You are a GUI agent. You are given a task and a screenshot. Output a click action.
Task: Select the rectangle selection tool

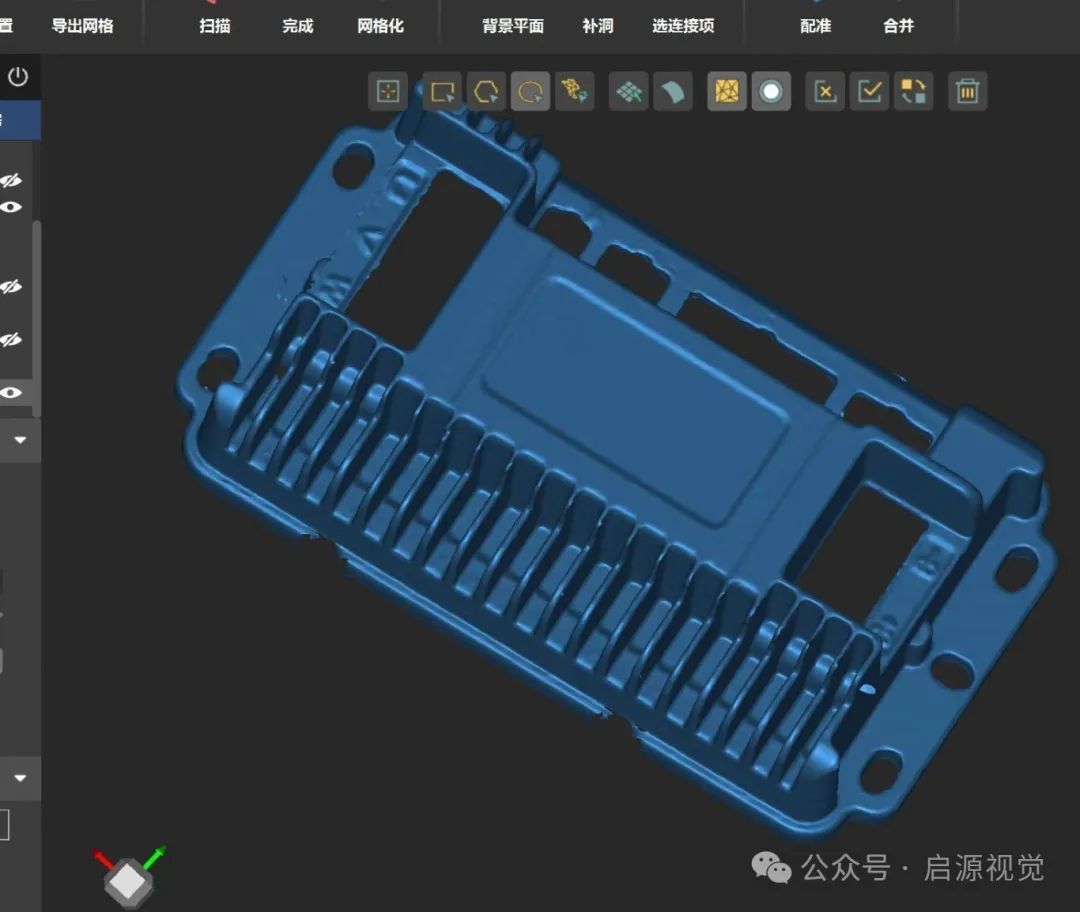point(441,92)
